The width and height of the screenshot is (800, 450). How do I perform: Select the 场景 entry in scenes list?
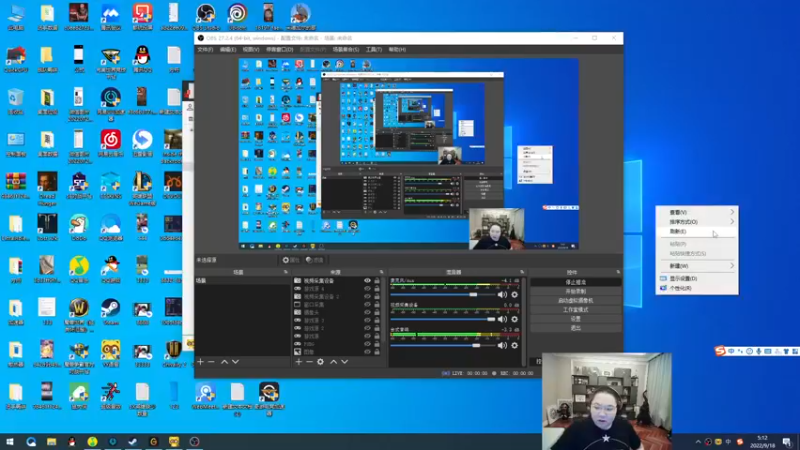coord(242,281)
